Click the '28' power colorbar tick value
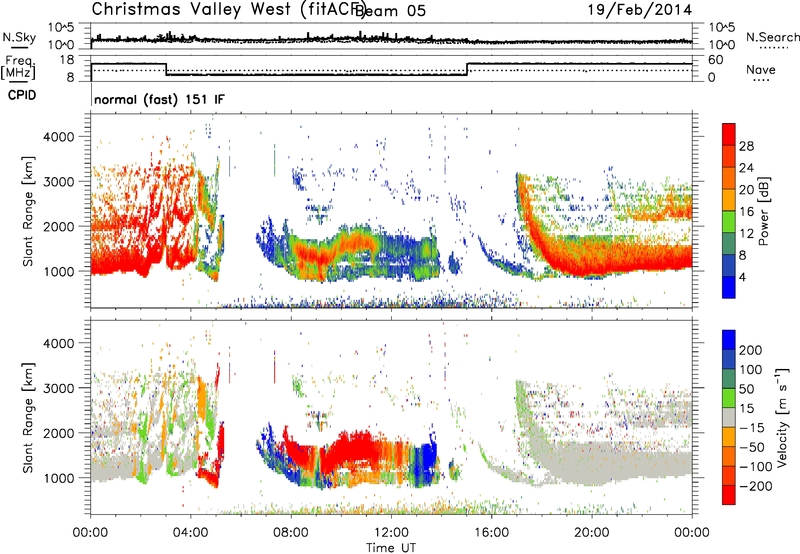Viewport: 800px width, 554px height. coord(746,146)
